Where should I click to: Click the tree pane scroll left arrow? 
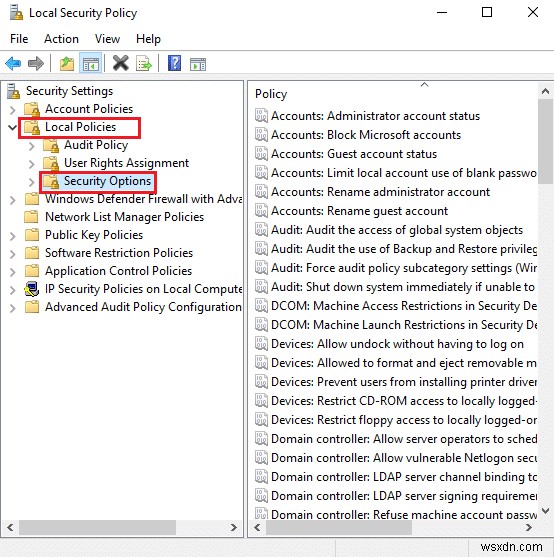tap(10, 528)
